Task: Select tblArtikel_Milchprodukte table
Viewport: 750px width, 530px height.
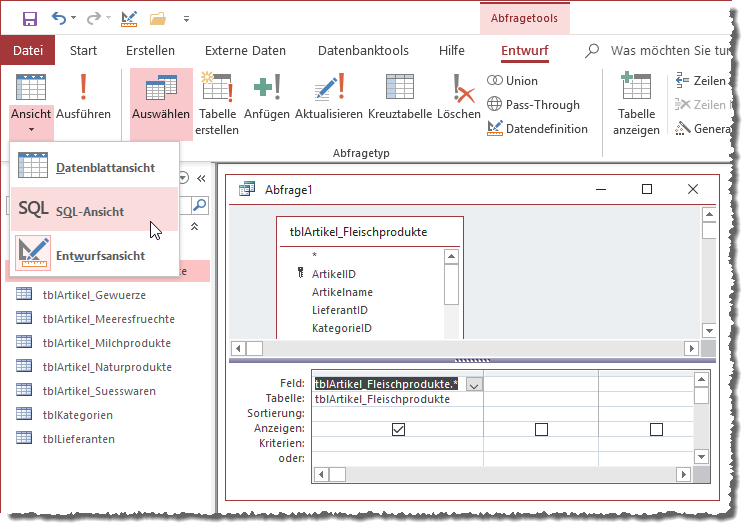Action: pyautogui.click(x=107, y=342)
